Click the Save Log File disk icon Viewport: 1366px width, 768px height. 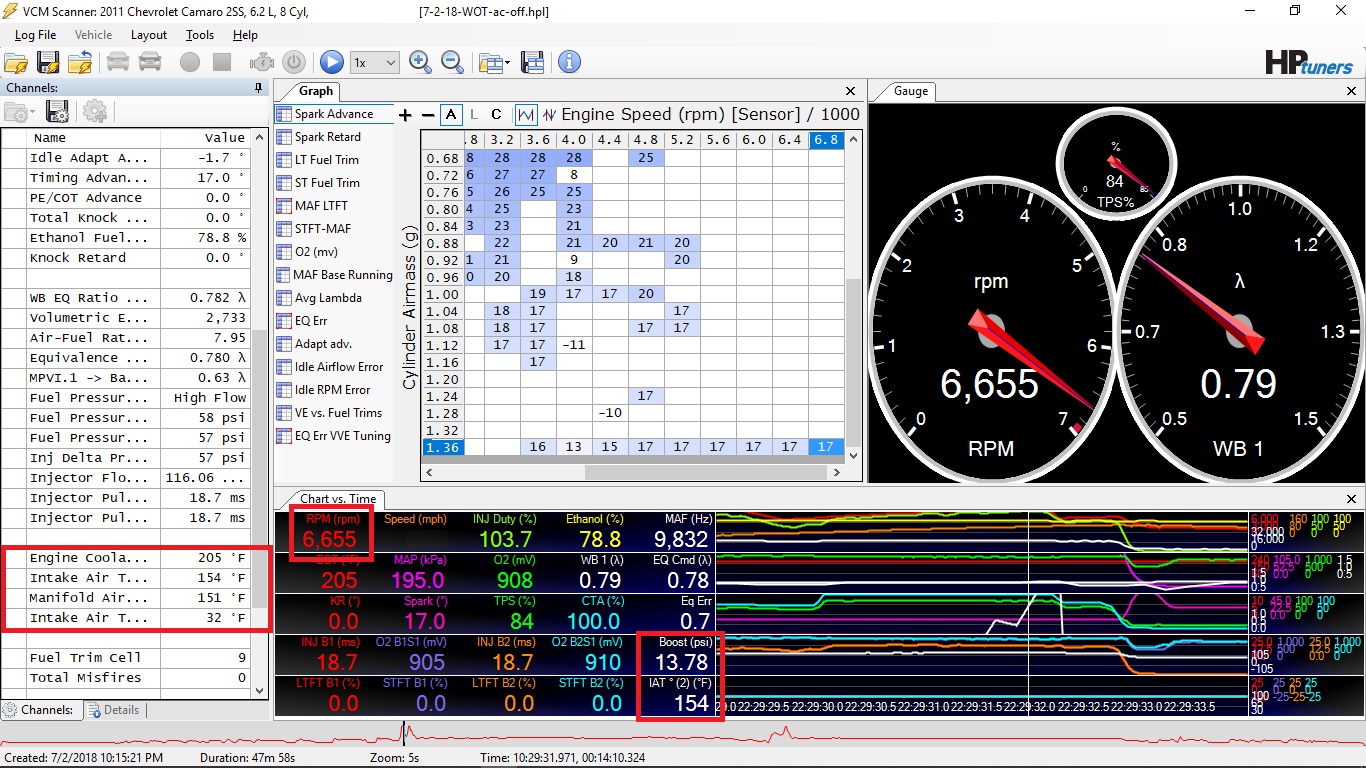tap(48, 62)
